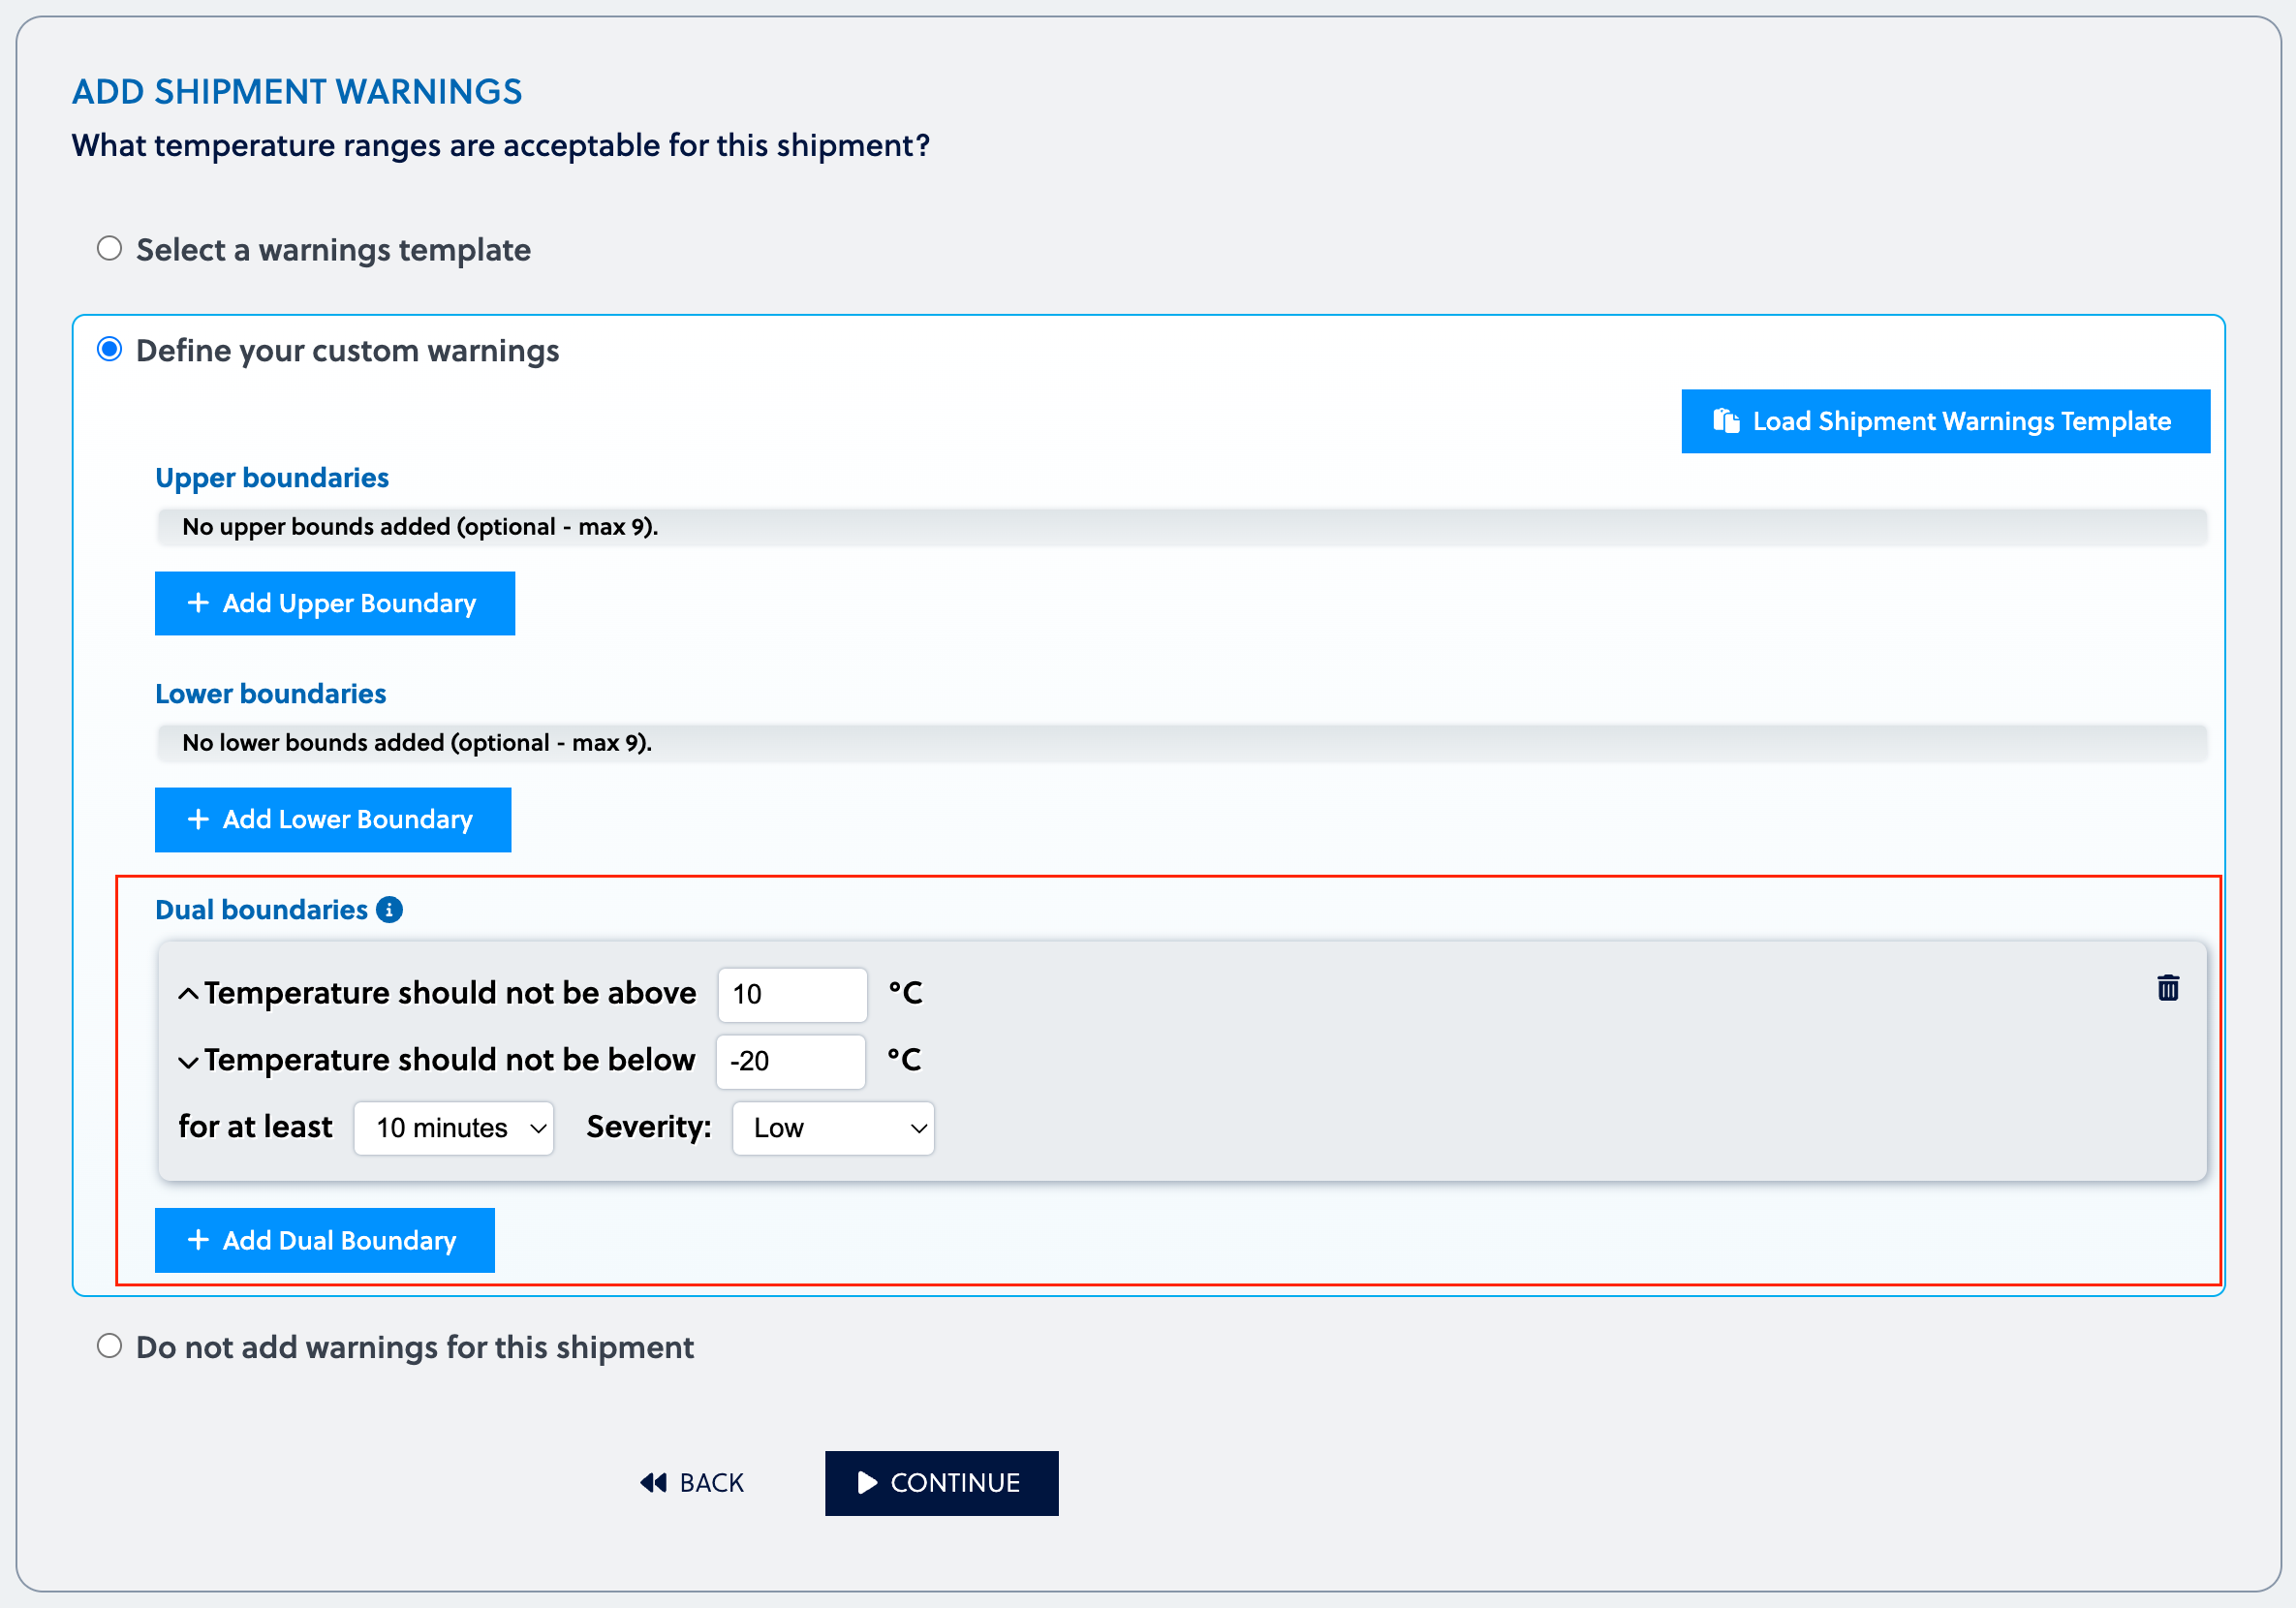Click 'No upper bounds added' message
2296x1608 pixels.
(x=420, y=527)
